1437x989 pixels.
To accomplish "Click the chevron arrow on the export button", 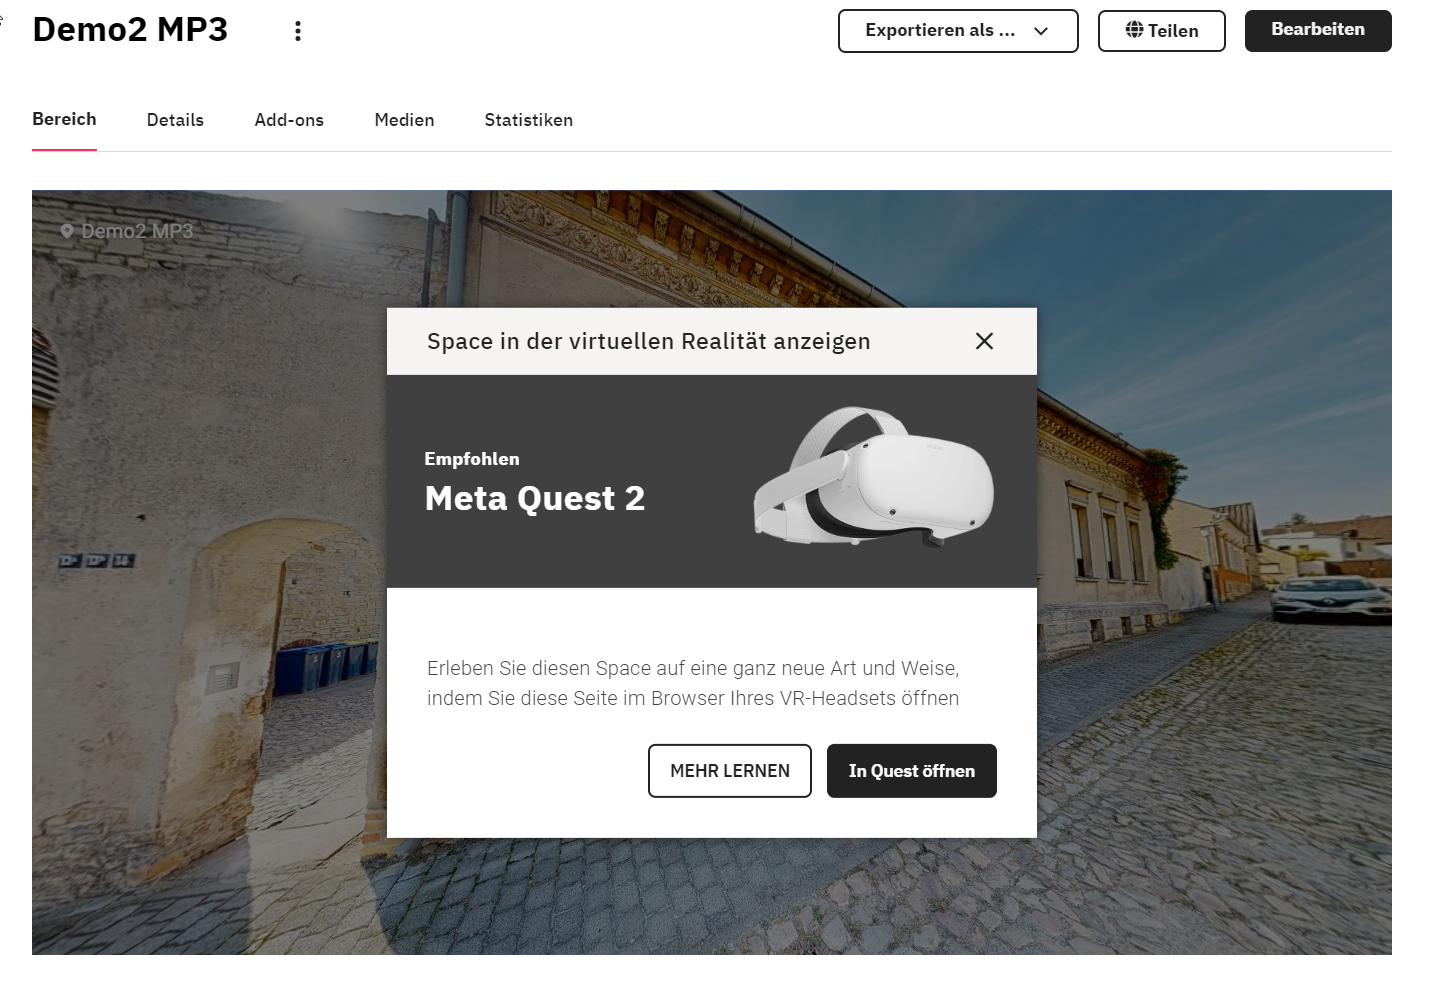I will pyautogui.click(x=1041, y=31).
